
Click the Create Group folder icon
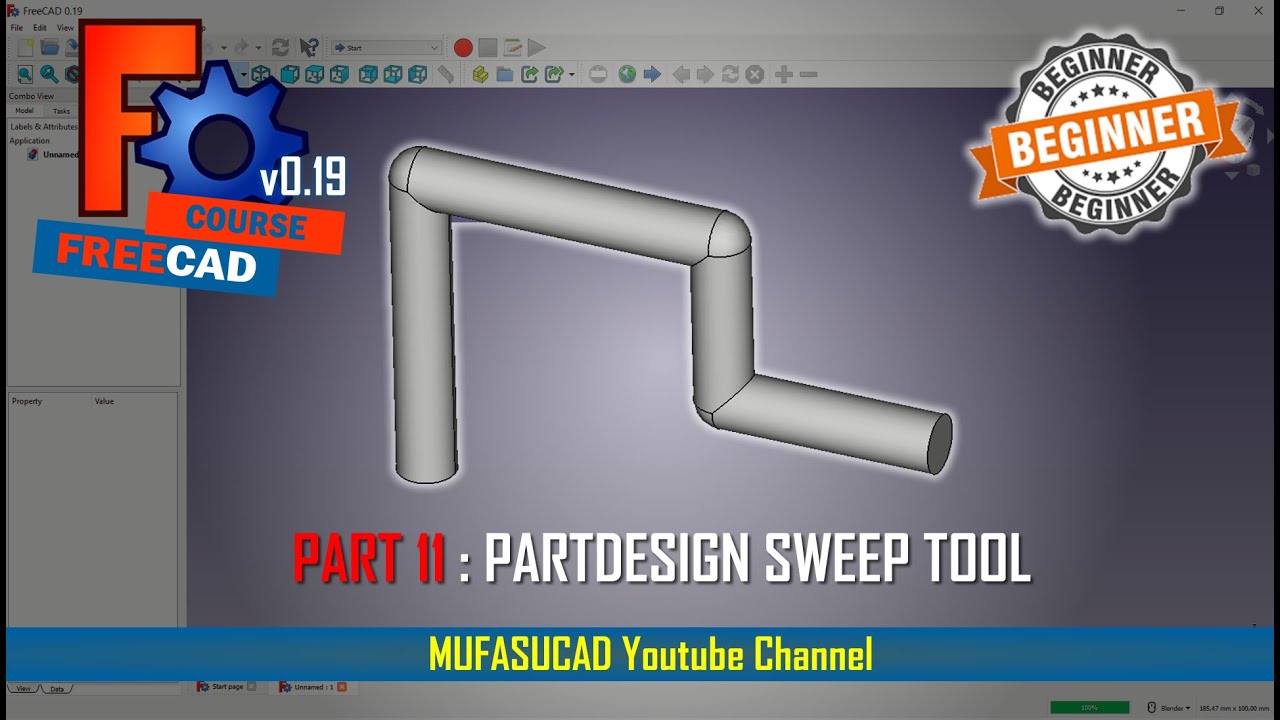[505, 74]
